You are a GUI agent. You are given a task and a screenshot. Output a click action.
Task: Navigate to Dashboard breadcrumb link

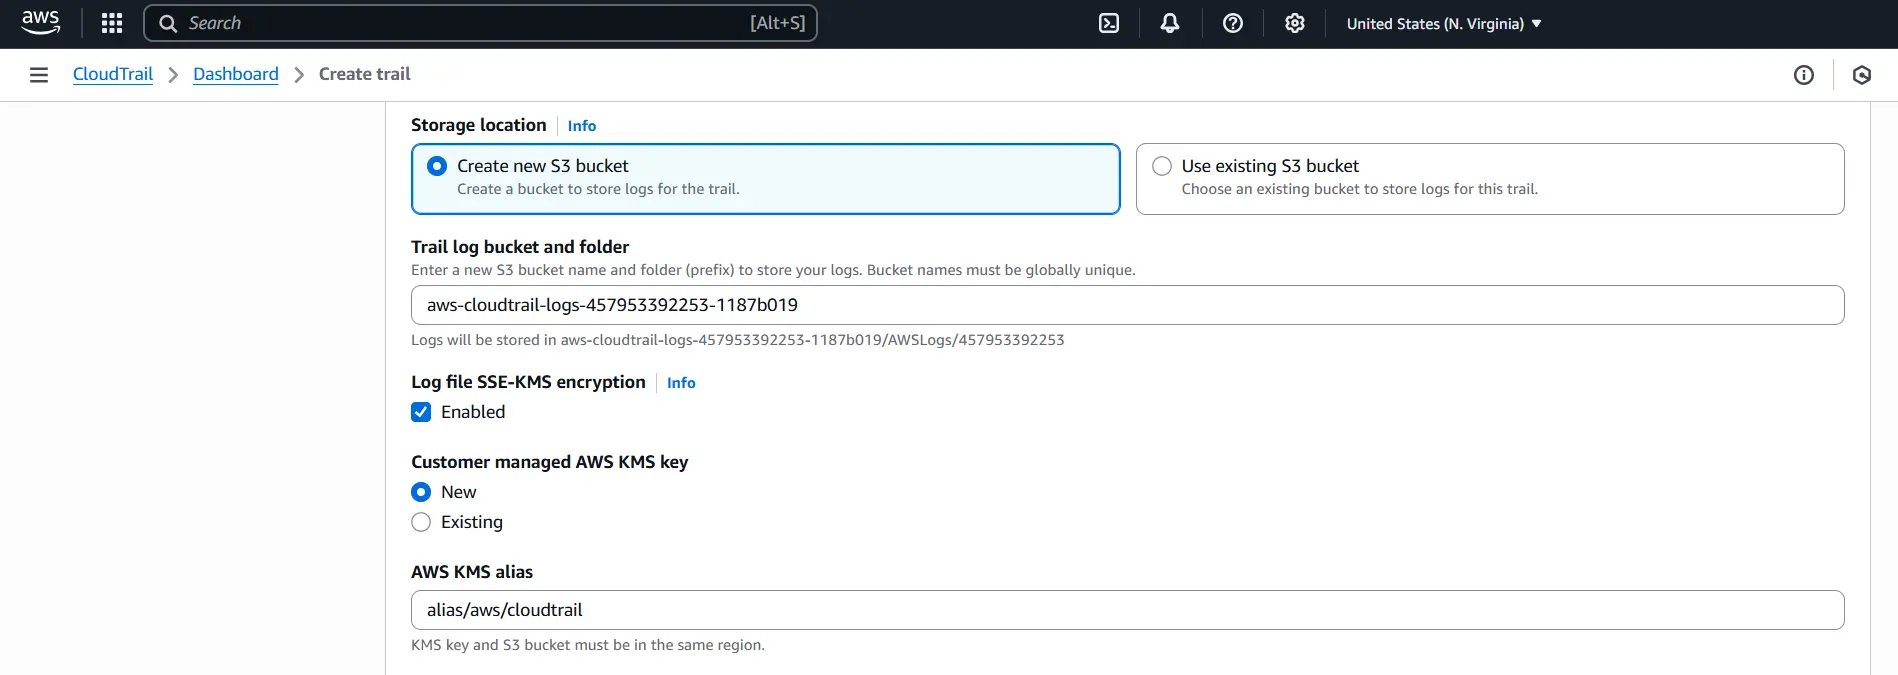(x=235, y=74)
